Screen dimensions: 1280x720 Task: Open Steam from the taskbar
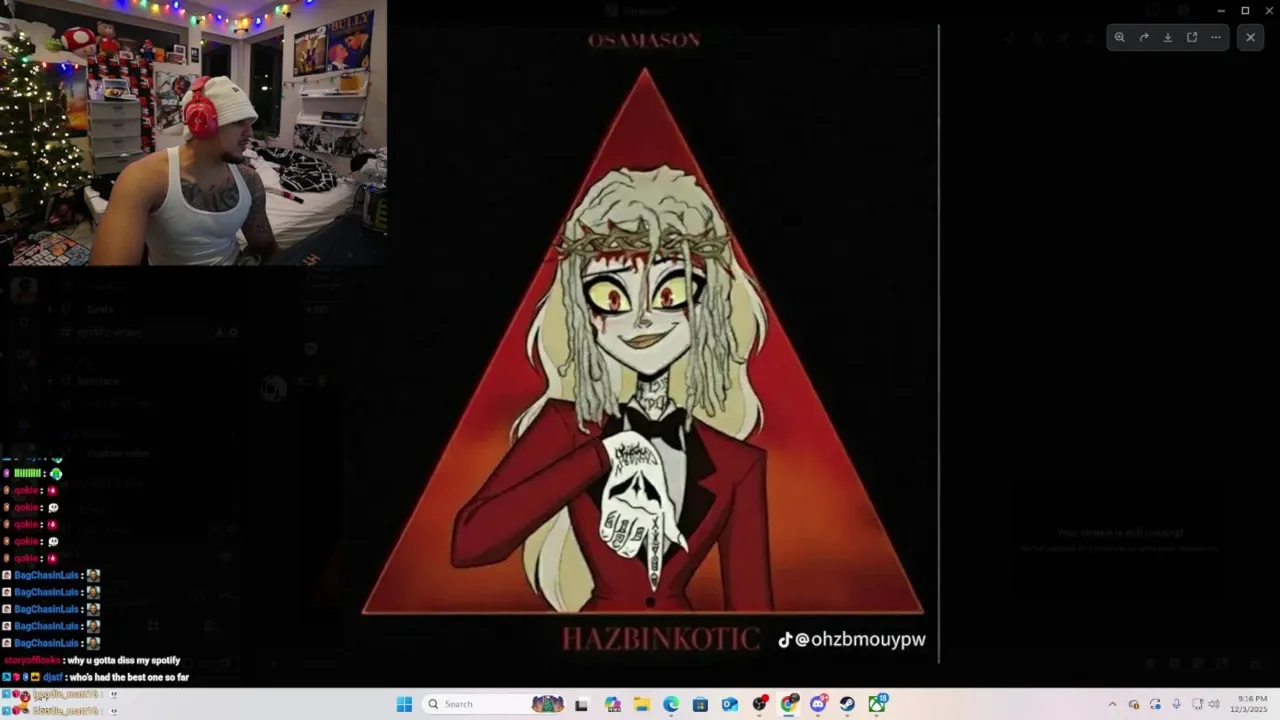(848, 704)
